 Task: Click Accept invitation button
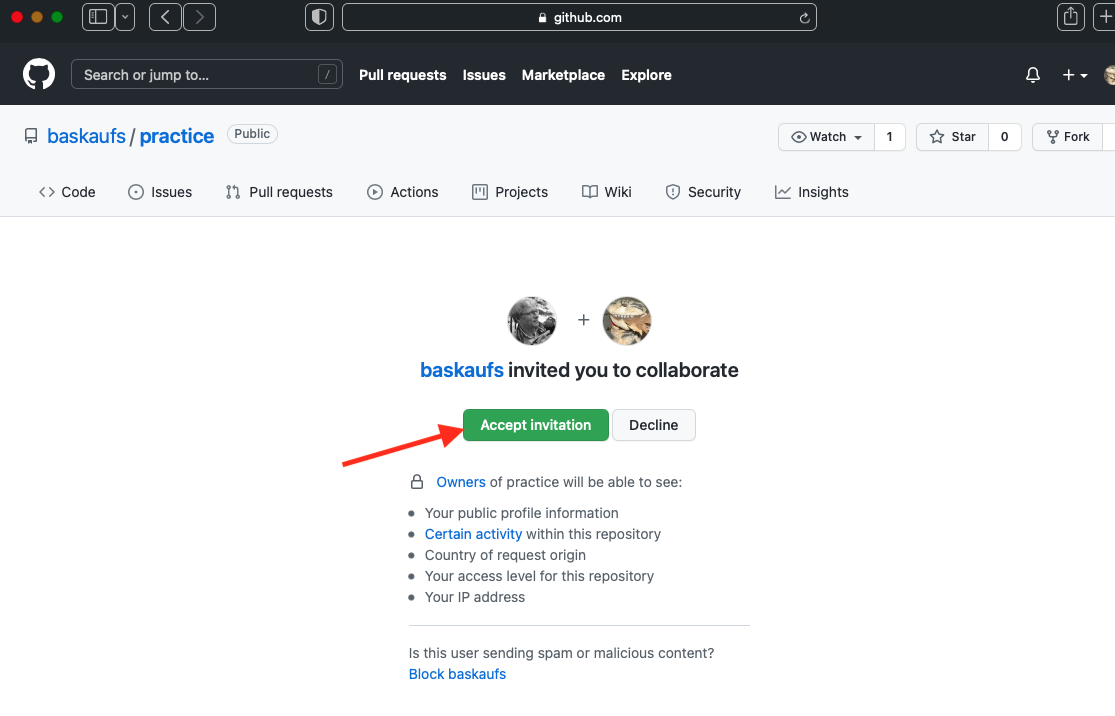(x=535, y=425)
